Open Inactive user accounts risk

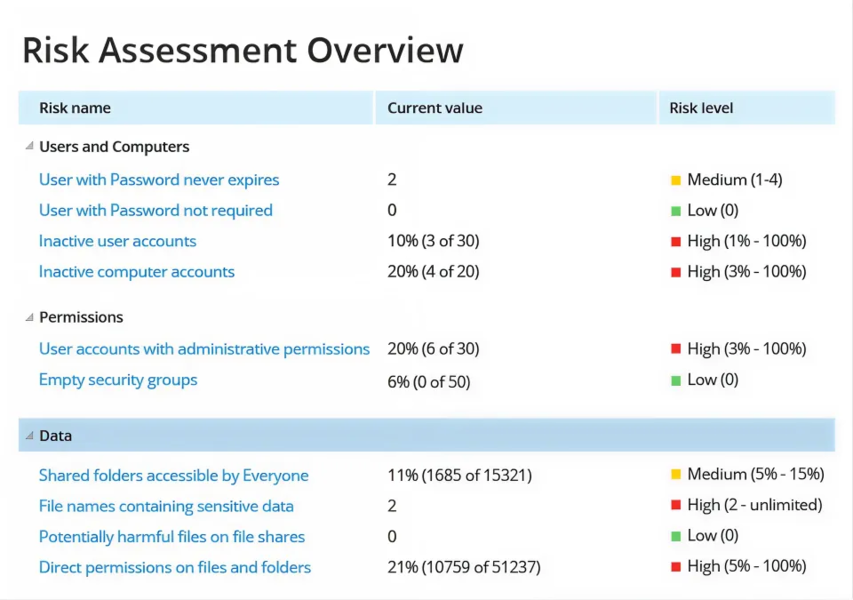[x=117, y=241]
